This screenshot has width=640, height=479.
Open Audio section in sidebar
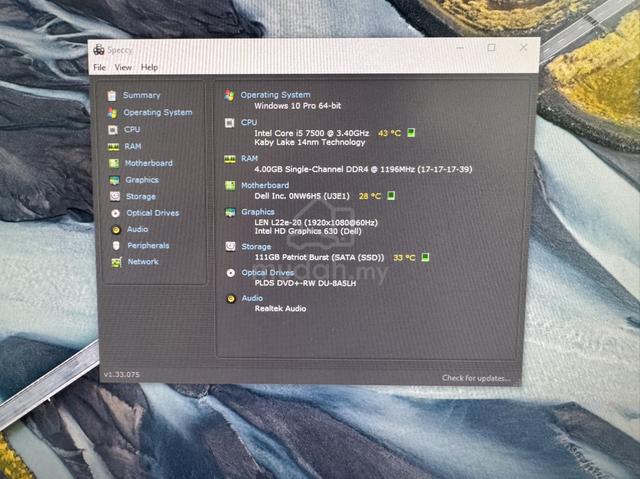[x=138, y=229]
